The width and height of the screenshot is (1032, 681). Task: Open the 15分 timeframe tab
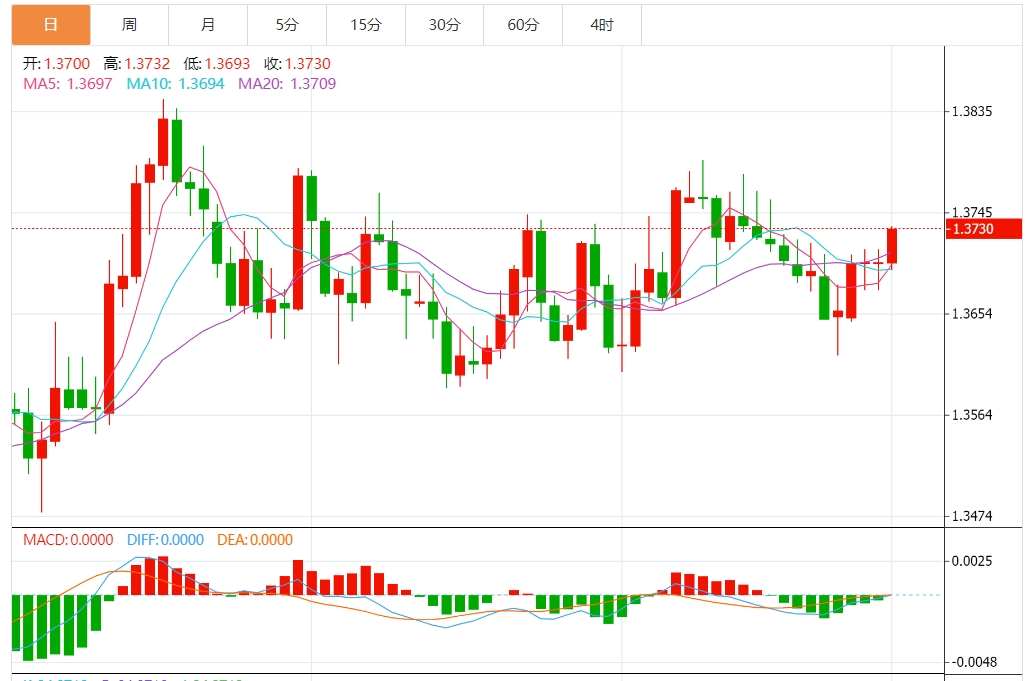(366, 25)
